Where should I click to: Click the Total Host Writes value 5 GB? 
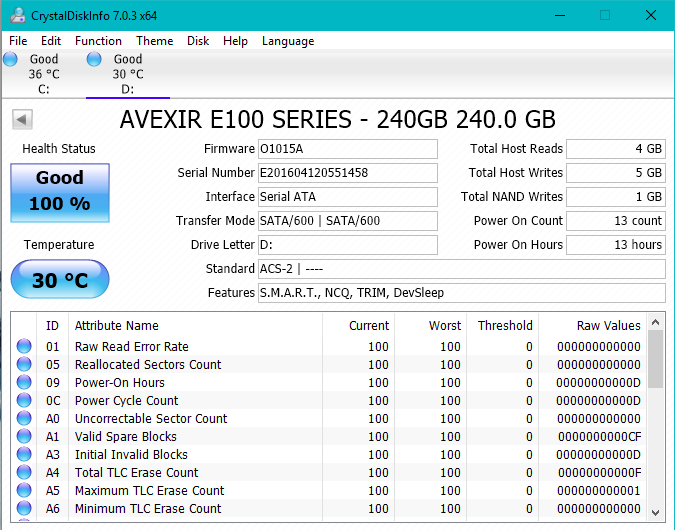tap(616, 173)
